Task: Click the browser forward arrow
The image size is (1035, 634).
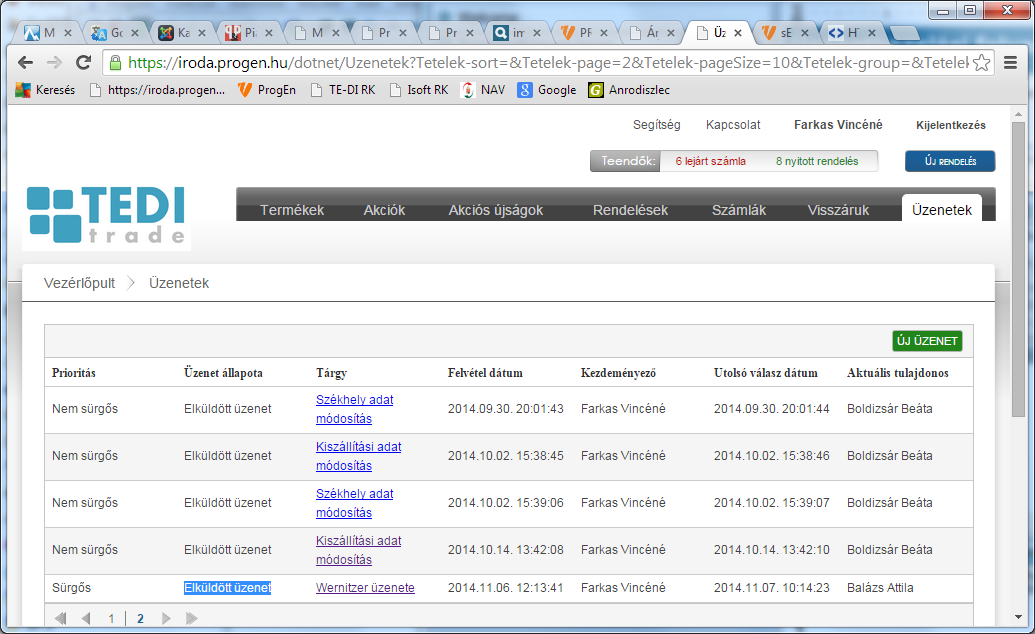Action: tap(54, 63)
